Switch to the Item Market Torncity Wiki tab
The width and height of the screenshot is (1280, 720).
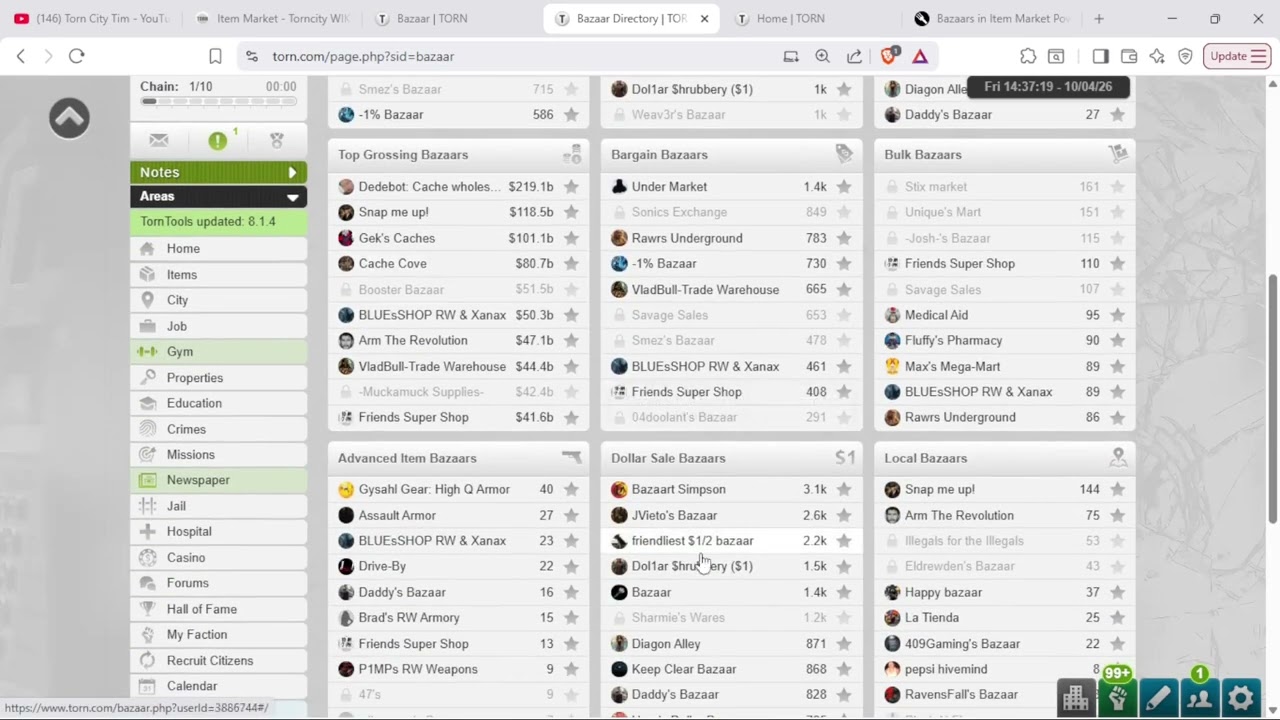[x=272, y=18]
